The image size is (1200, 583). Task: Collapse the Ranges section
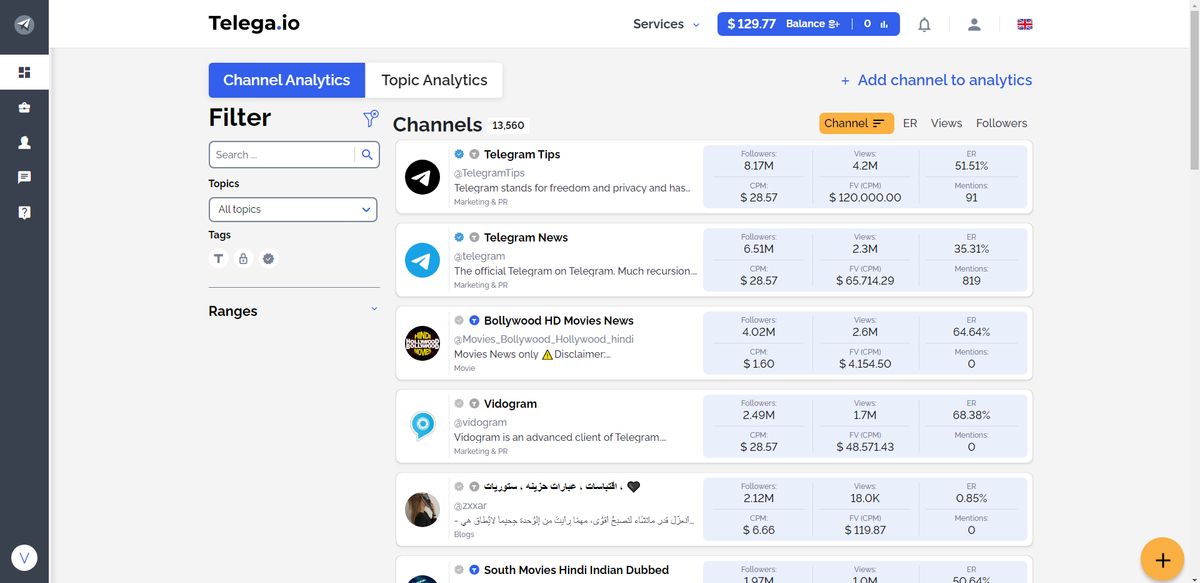tap(374, 308)
